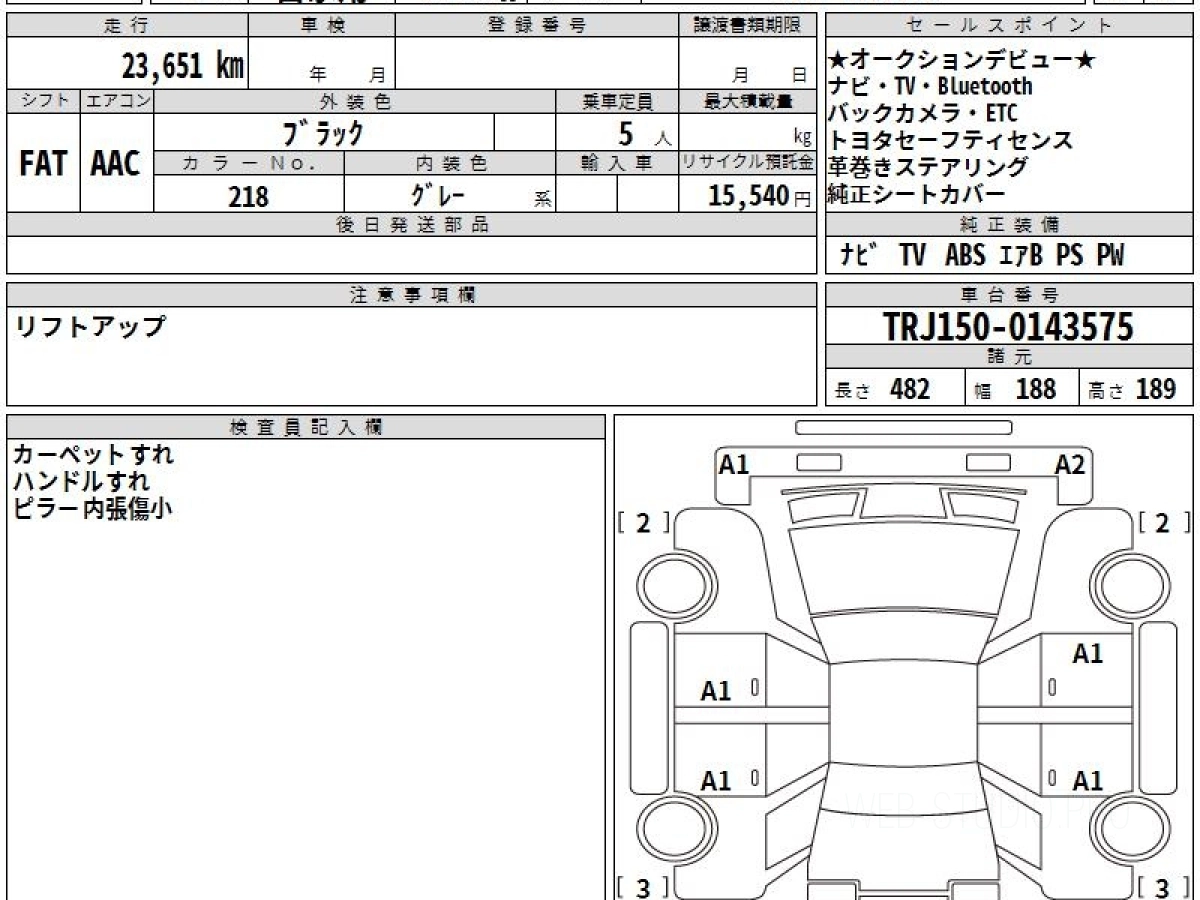Click the 内装色 header cell
The width and height of the screenshot is (1200, 900).
[450, 164]
